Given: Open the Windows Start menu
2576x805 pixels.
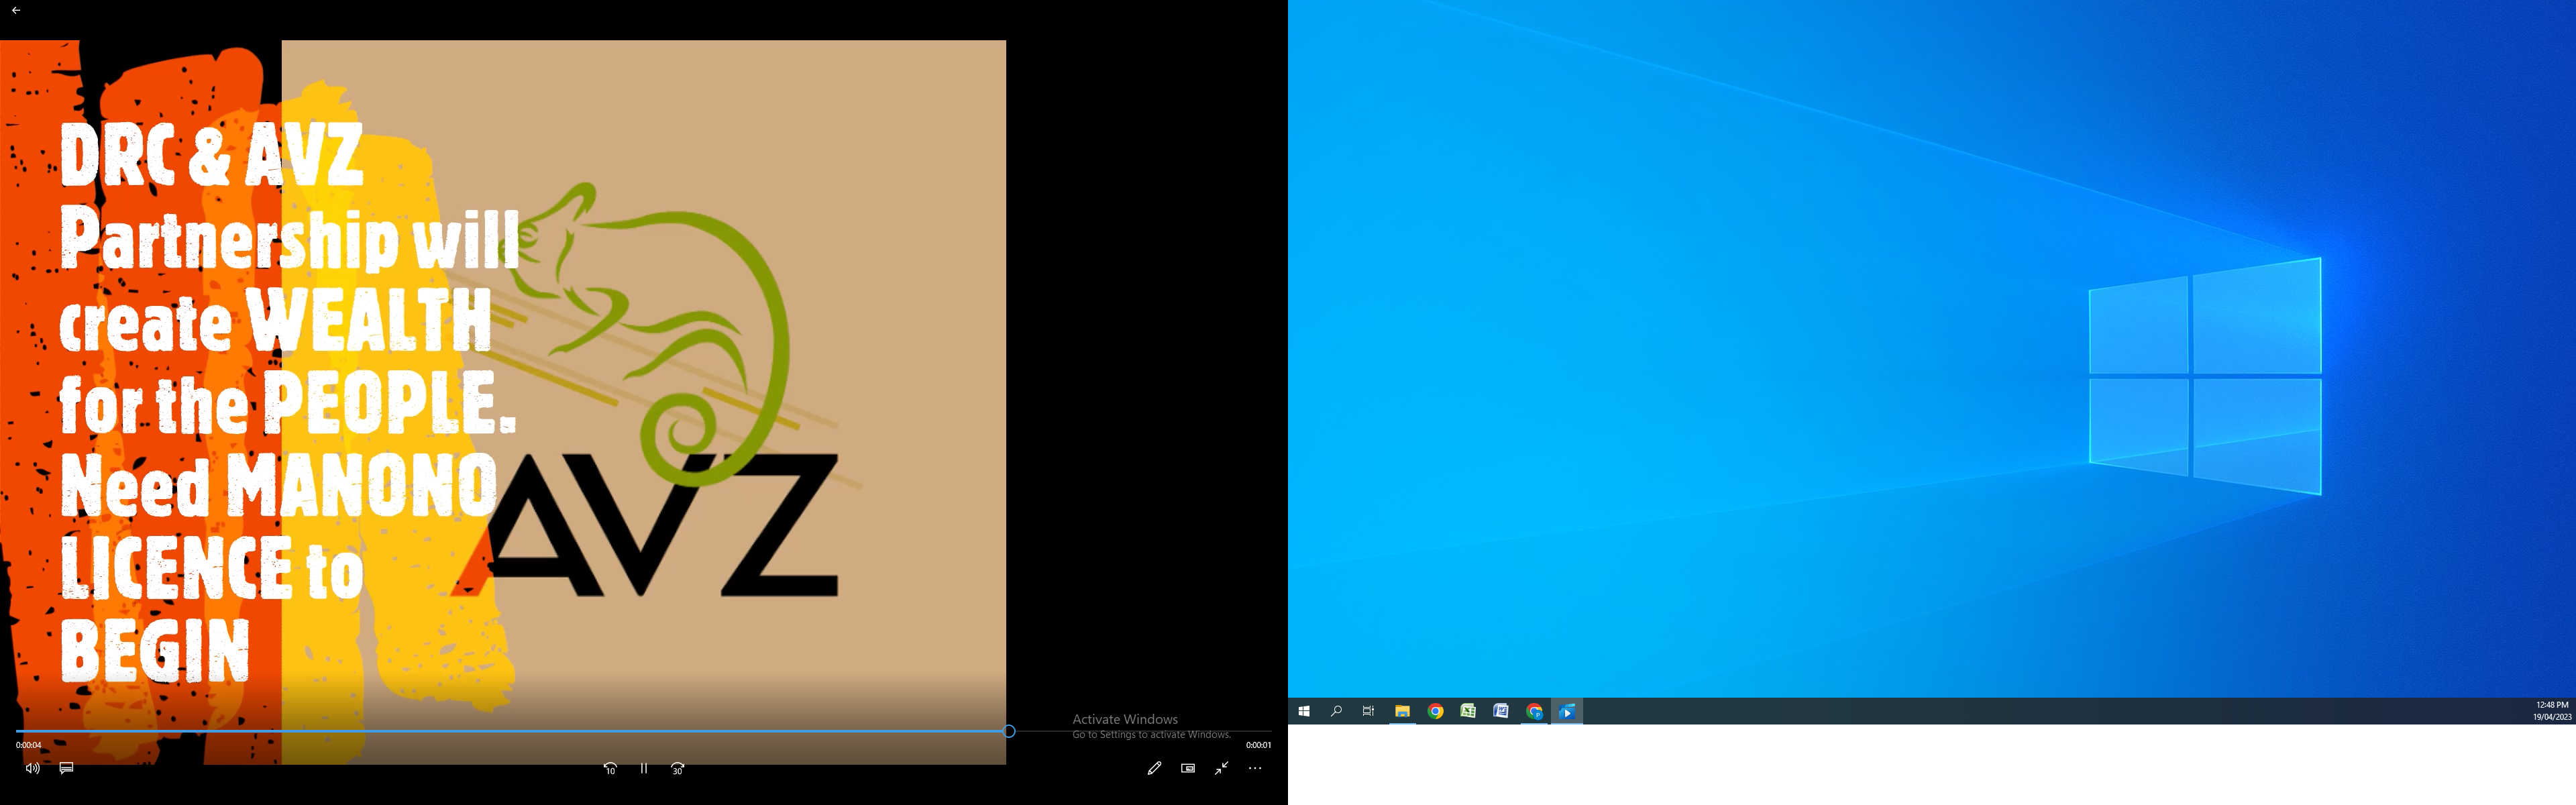Looking at the screenshot, I should [1304, 711].
